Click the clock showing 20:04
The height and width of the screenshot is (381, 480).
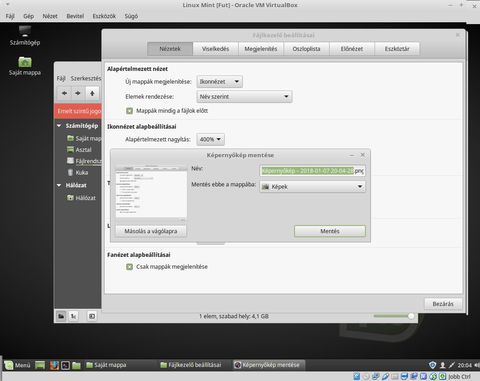coord(464,365)
